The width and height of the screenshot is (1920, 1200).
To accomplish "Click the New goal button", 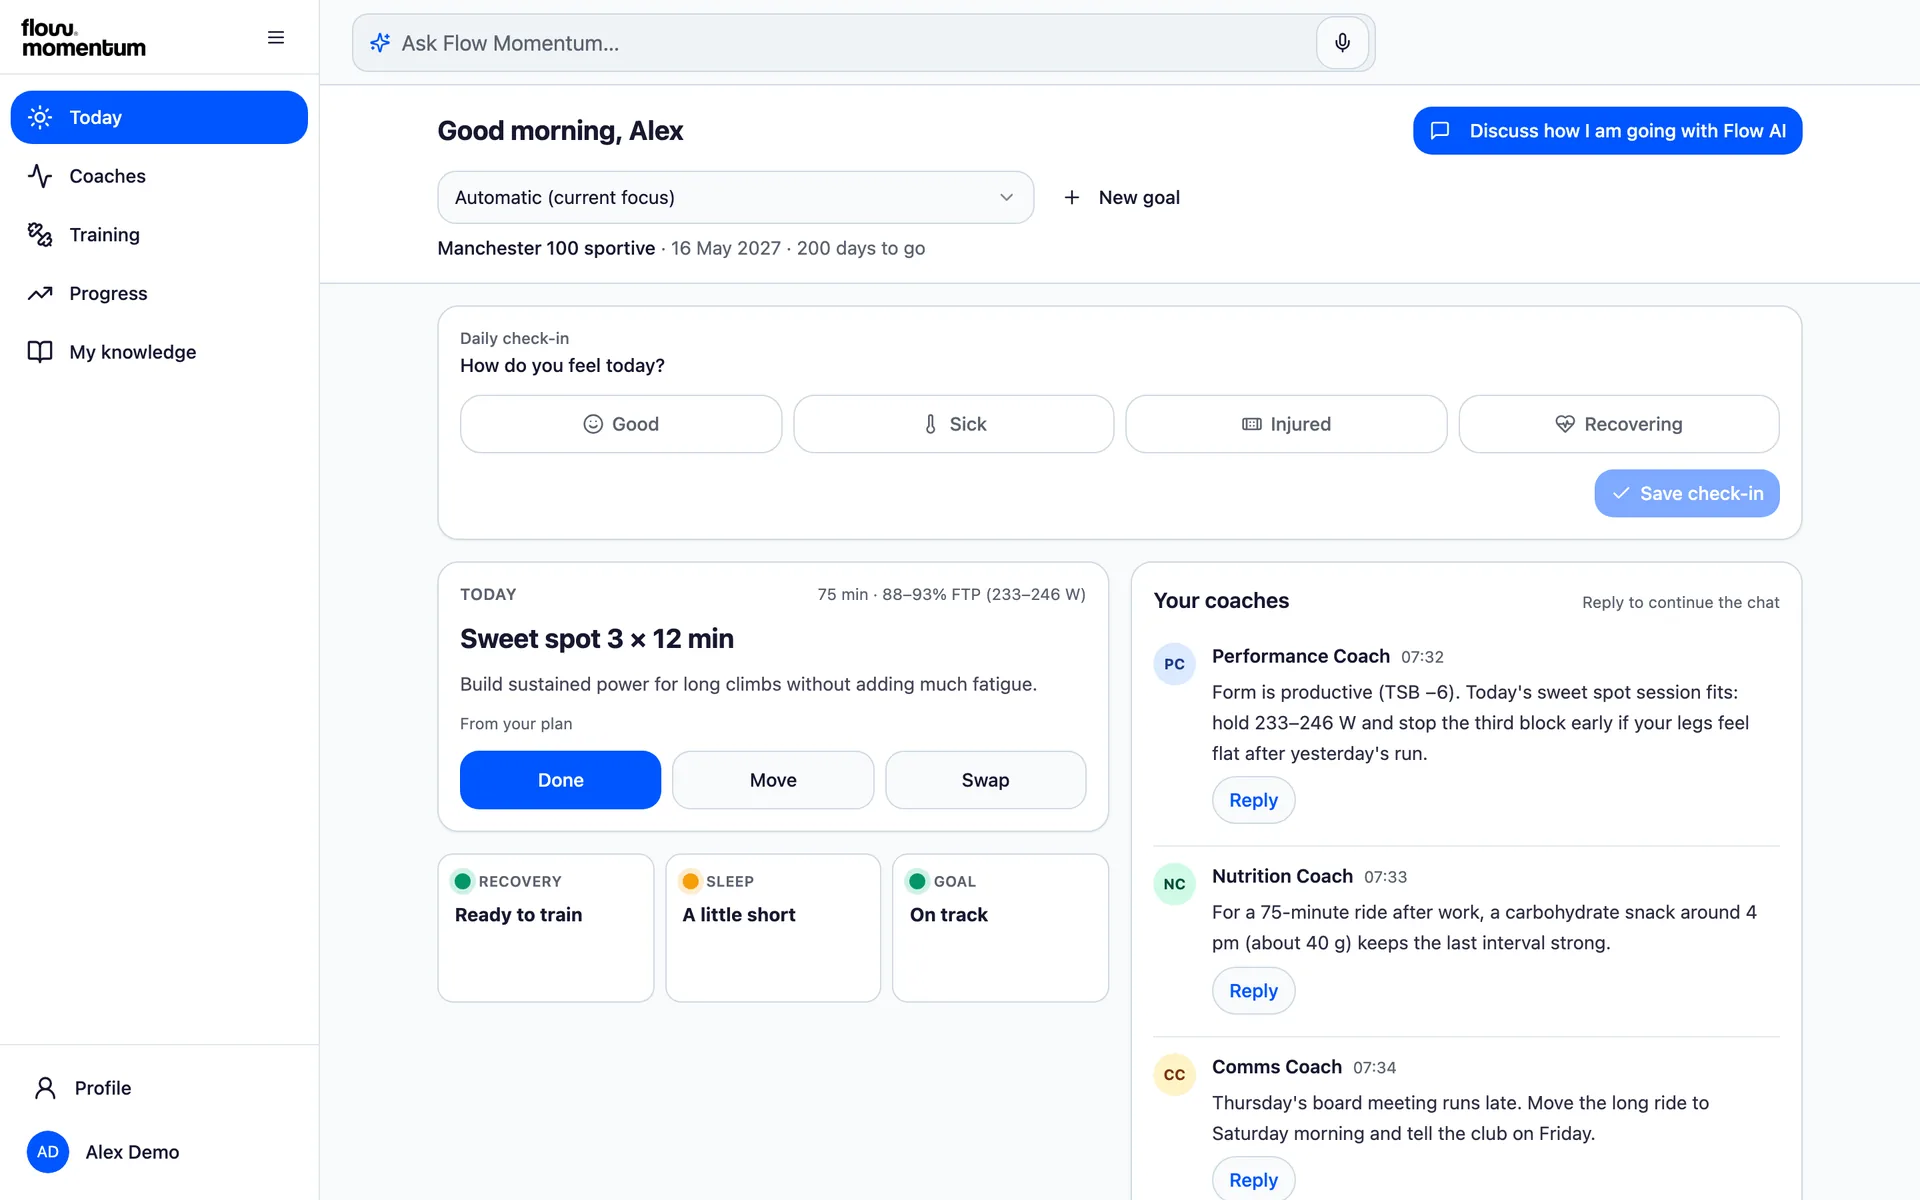I will [1122, 198].
